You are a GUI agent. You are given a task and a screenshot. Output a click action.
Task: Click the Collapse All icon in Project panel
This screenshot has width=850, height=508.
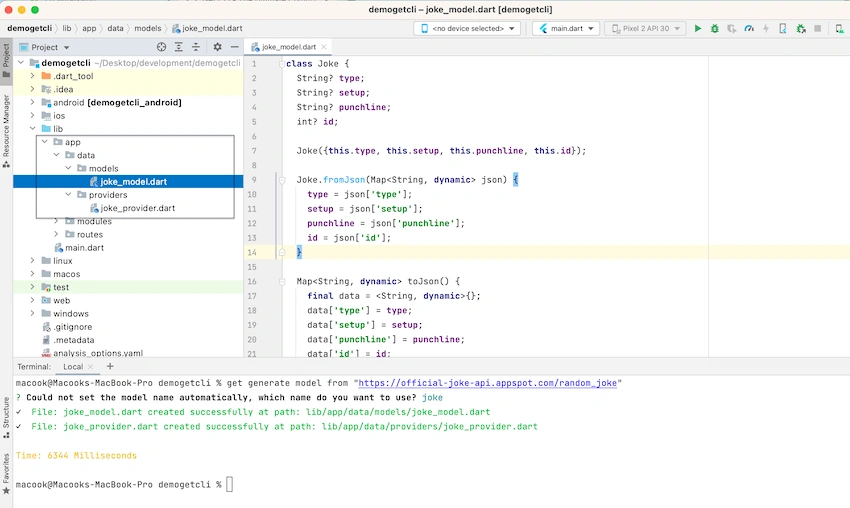pyautogui.click(x=196, y=47)
